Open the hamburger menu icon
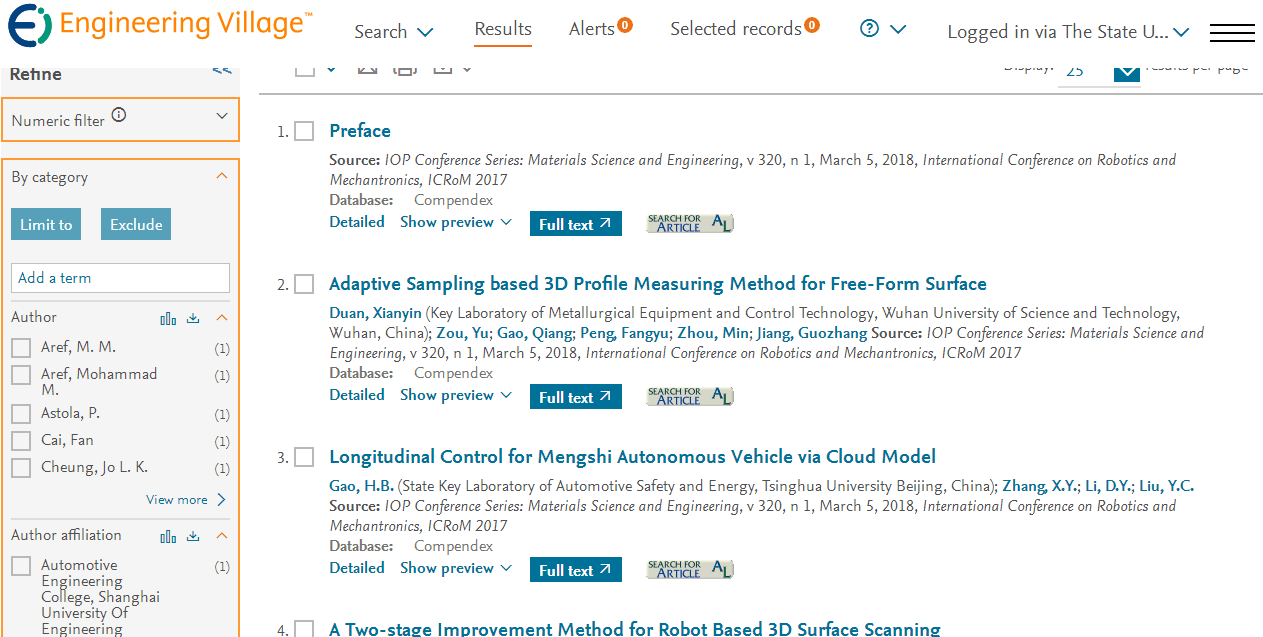1263x637 pixels. click(x=1232, y=33)
